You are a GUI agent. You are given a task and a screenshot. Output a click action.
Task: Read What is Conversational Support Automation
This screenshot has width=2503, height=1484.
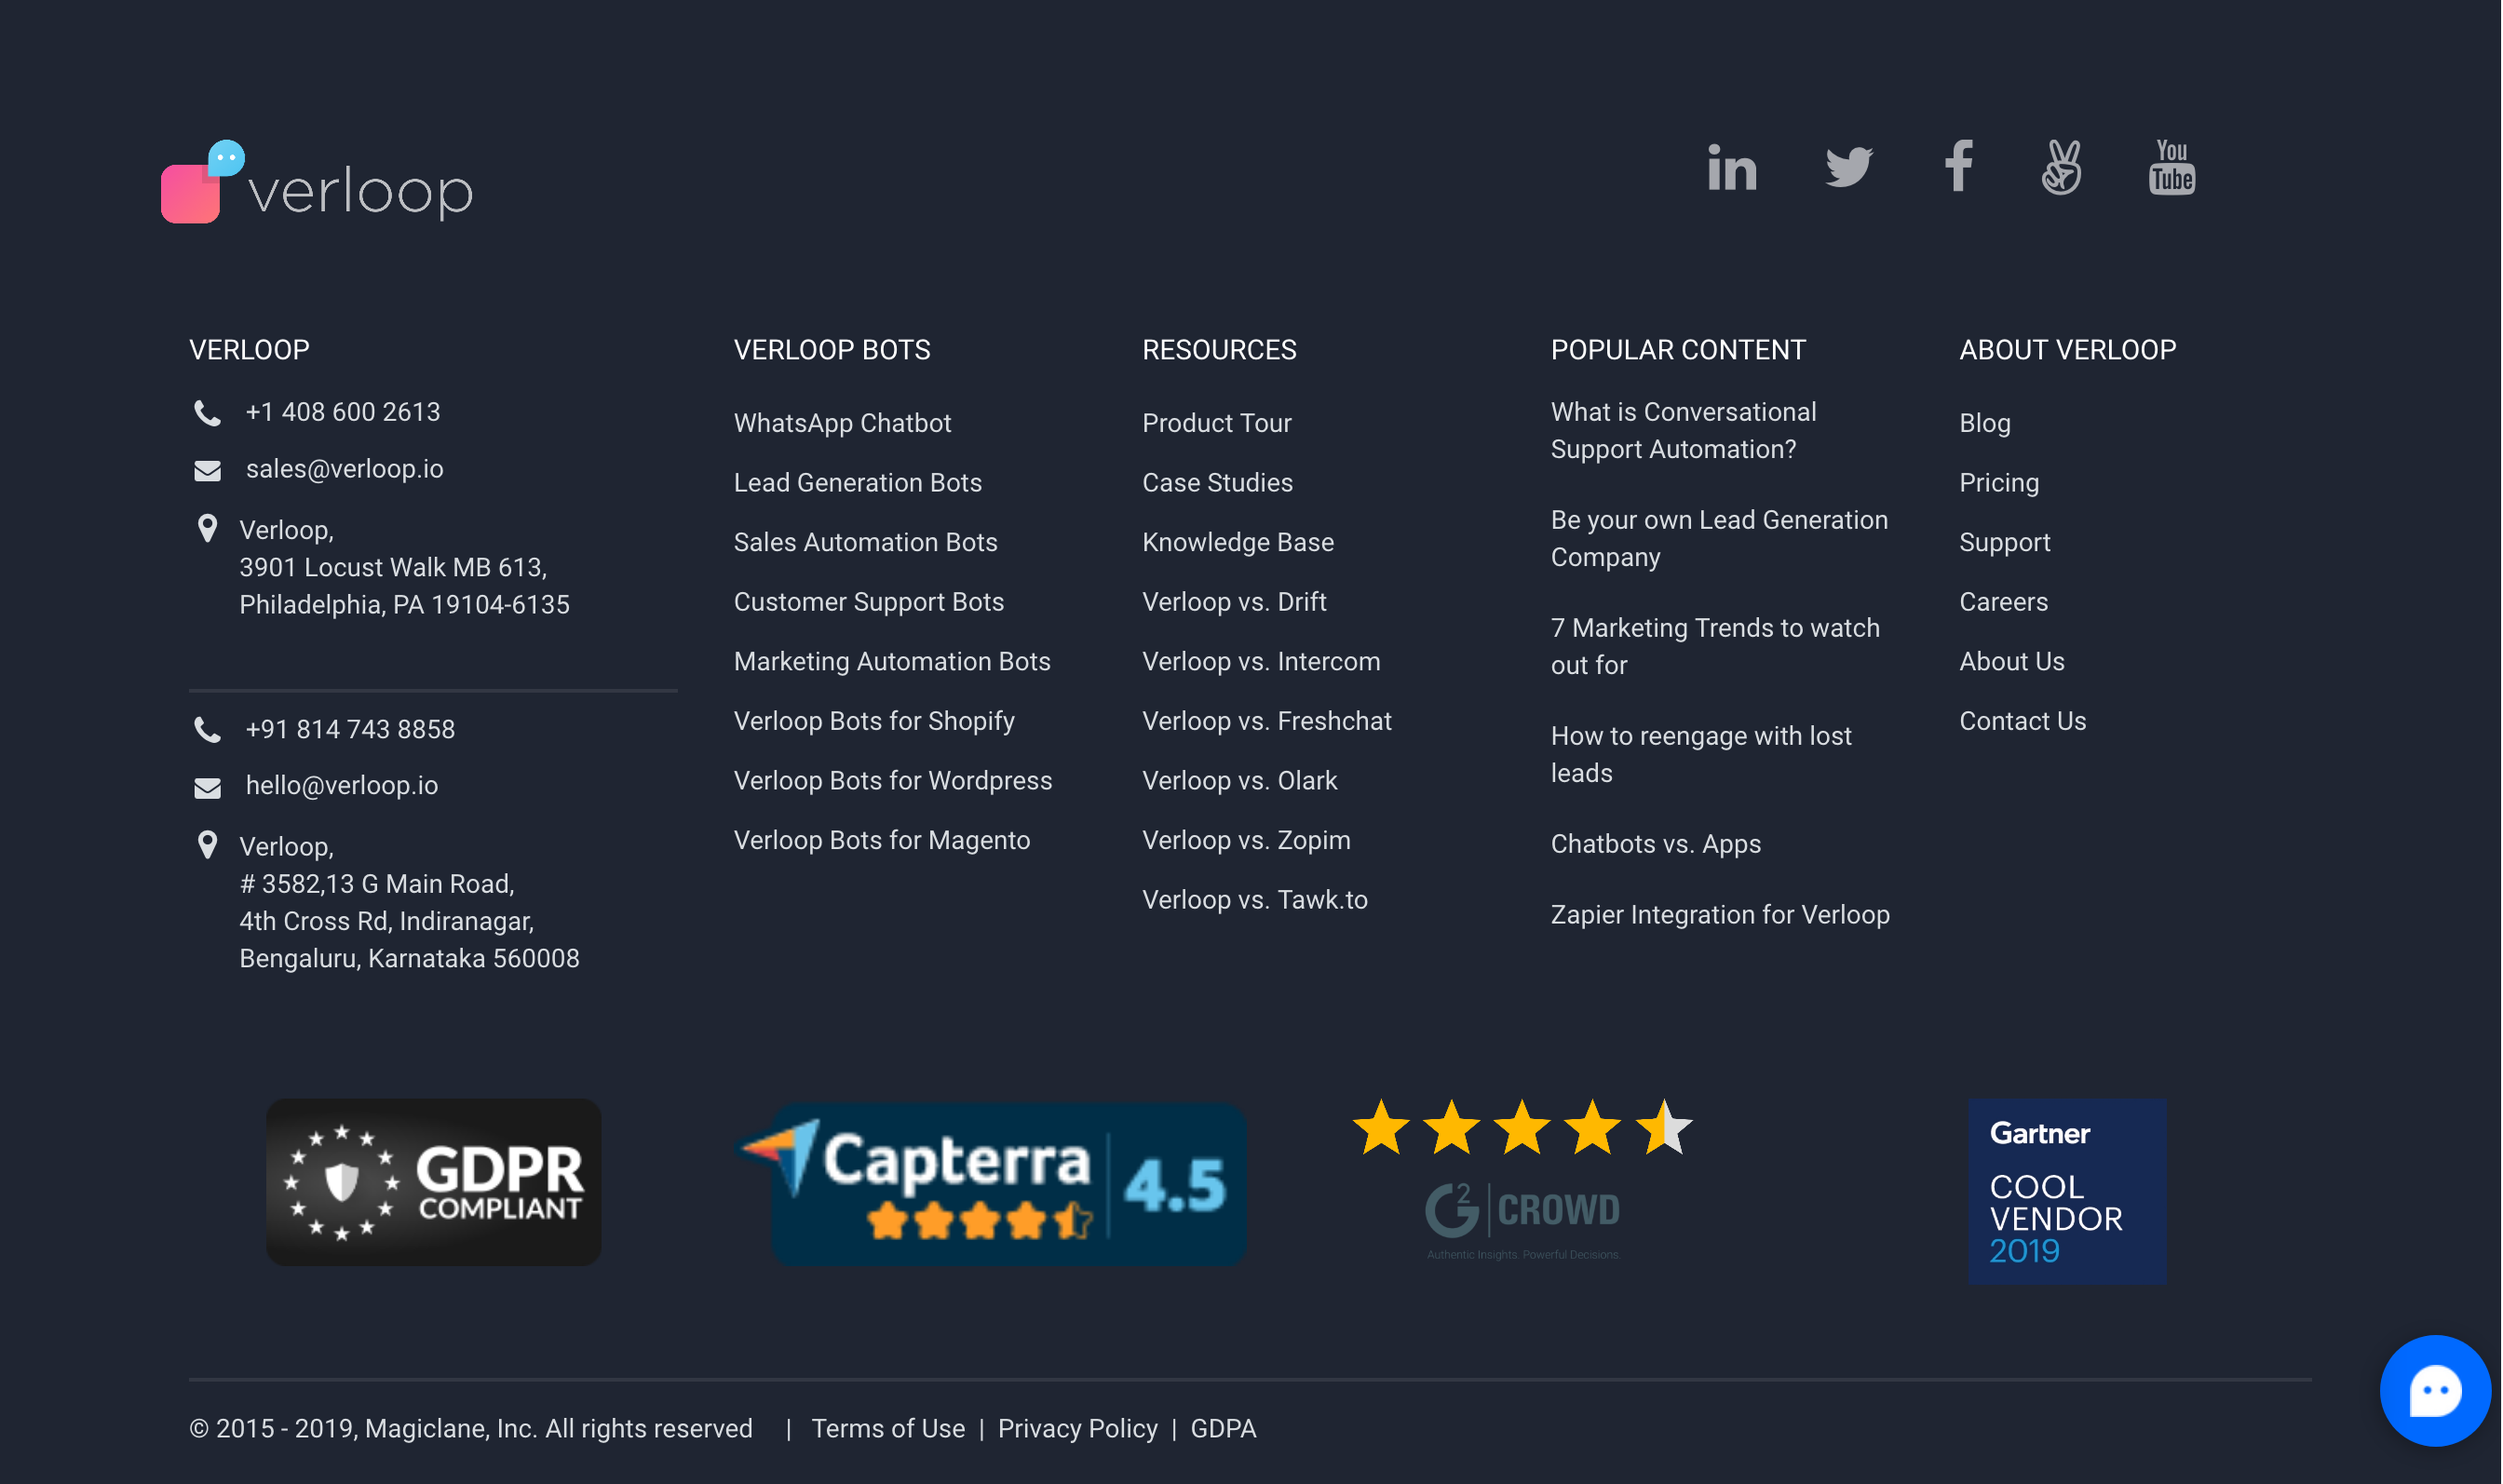1684,431
